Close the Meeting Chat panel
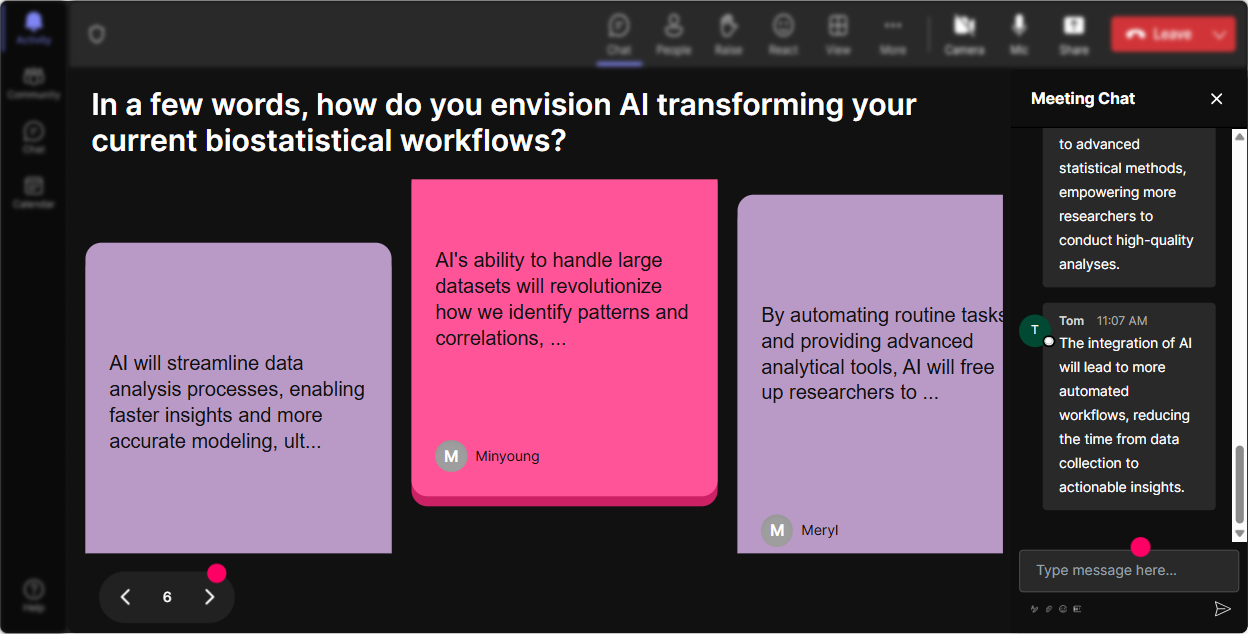1248x634 pixels. (x=1216, y=99)
